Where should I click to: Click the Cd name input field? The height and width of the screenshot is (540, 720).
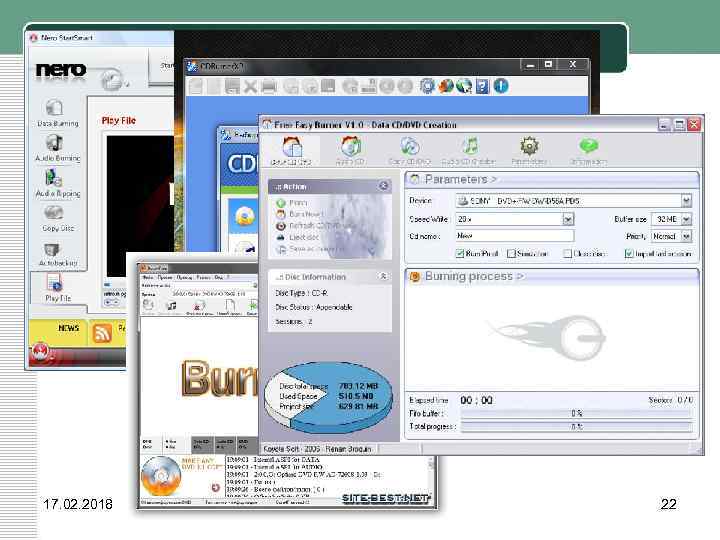515,236
